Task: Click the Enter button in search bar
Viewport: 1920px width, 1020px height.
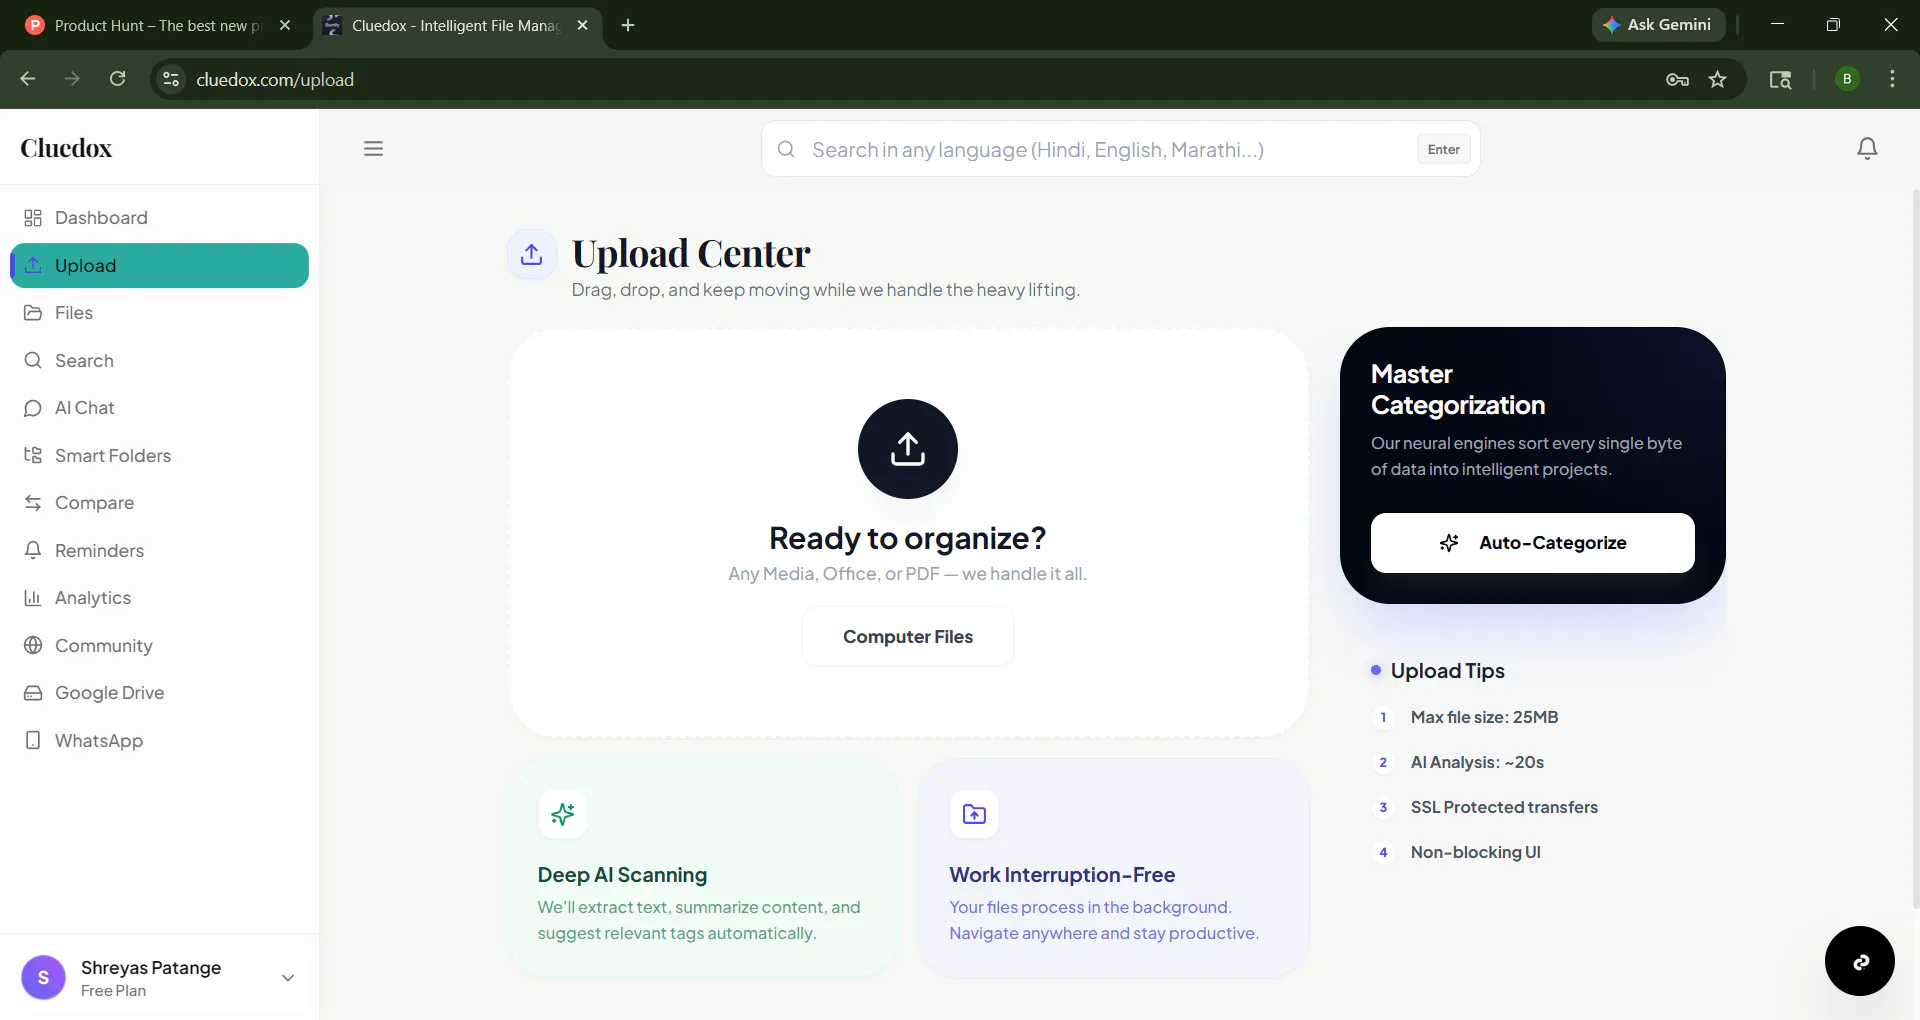Action: coord(1444,149)
